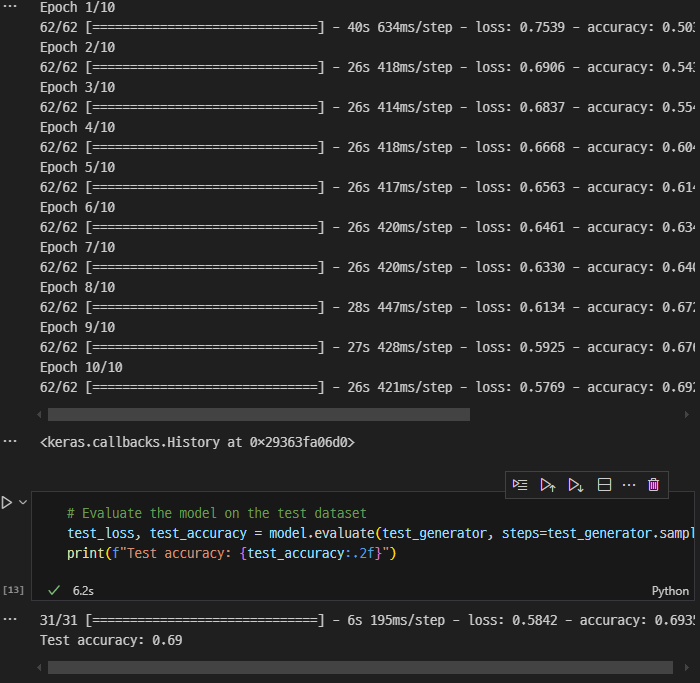
Task: Expand run options chevron beside play button
Action: click(23, 503)
